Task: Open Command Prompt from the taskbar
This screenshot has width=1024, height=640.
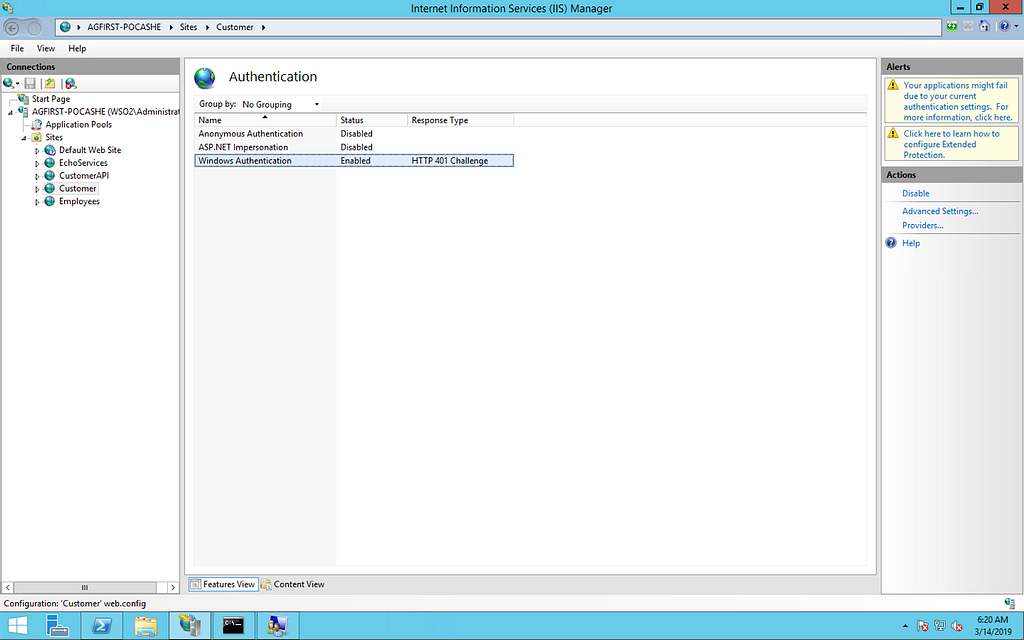Action: point(233,626)
